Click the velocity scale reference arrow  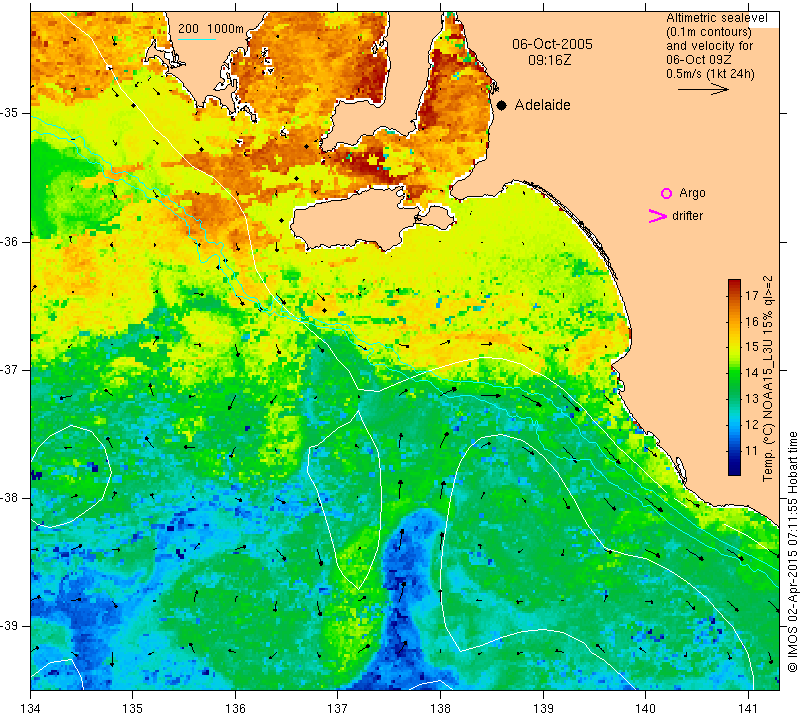pyautogui.click(x=703, y=89)
